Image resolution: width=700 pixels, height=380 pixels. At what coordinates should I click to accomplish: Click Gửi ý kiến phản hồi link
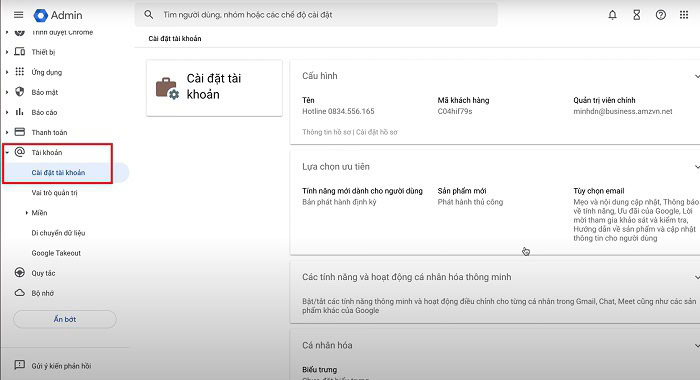click(x=61, y=366)
